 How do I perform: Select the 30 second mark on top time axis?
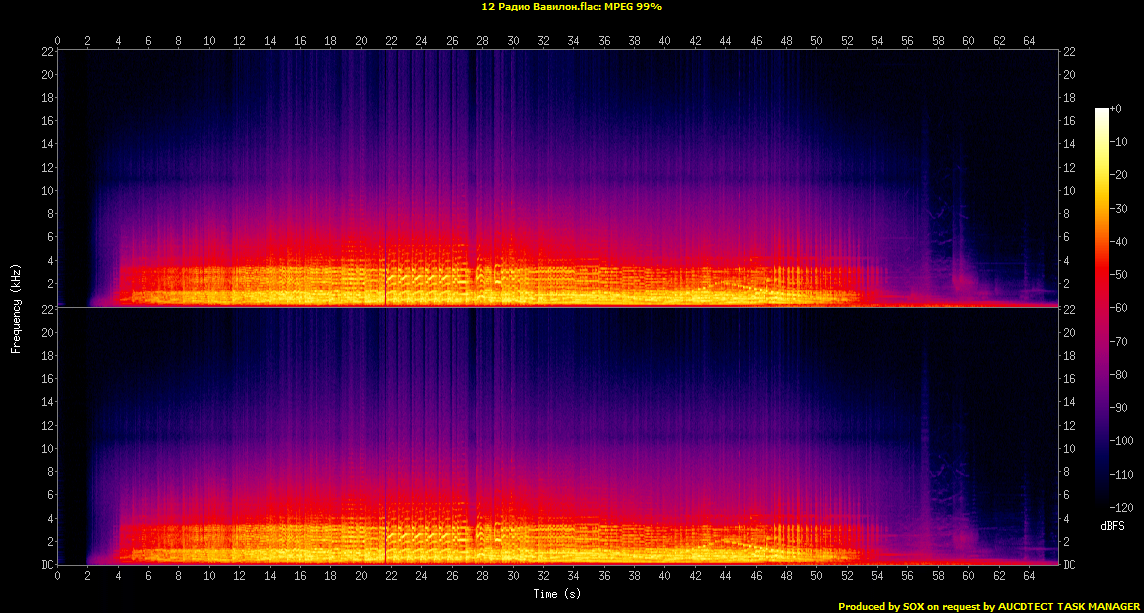tap(513, 41)
